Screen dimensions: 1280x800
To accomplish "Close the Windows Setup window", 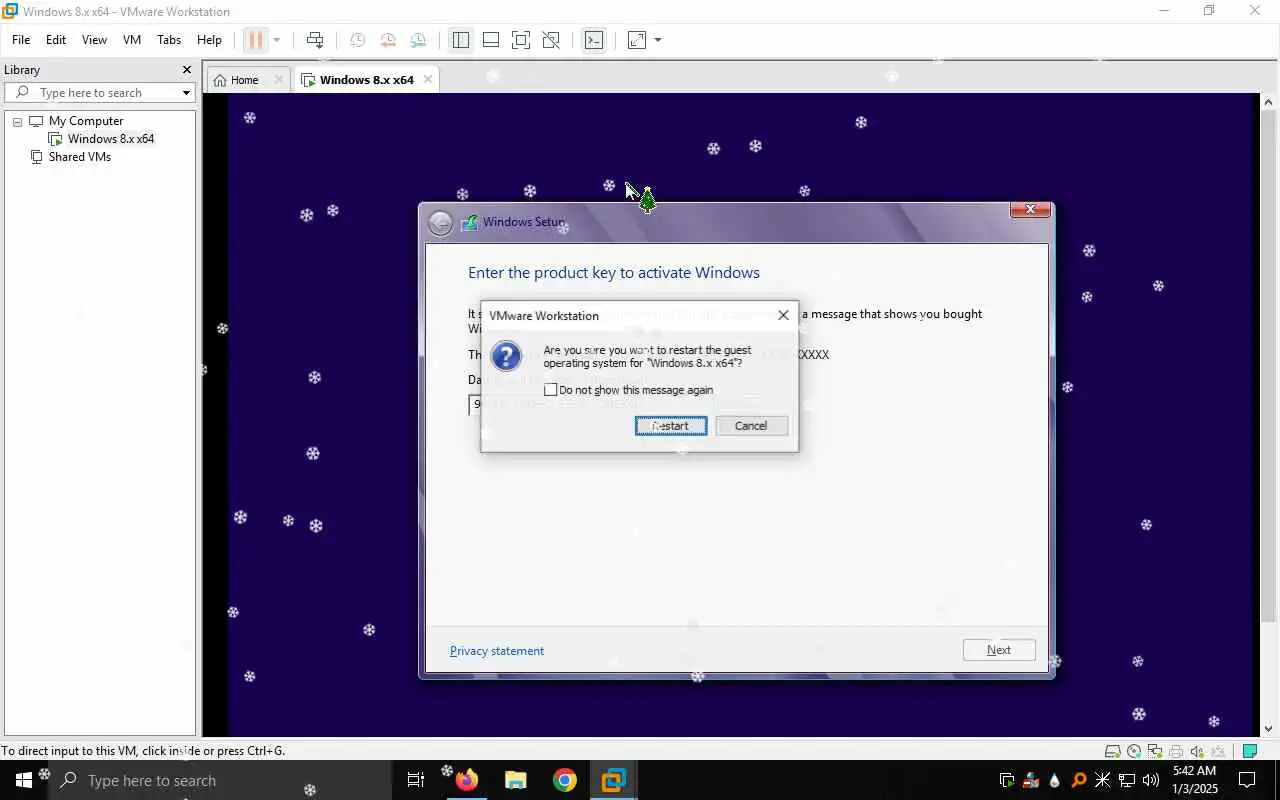I will [1030, 209].
